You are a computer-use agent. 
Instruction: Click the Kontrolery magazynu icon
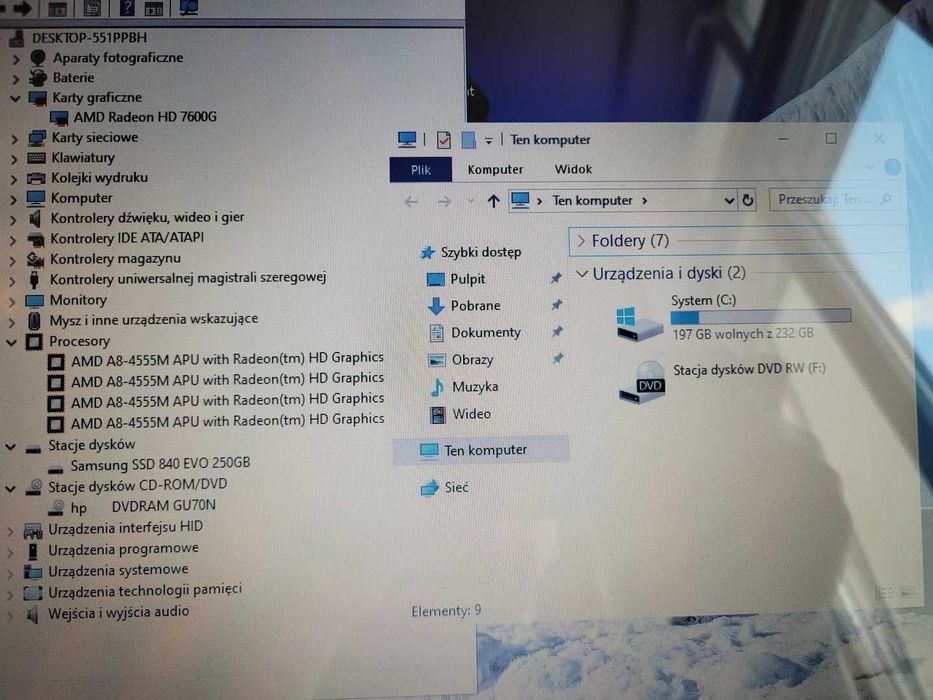35,259
